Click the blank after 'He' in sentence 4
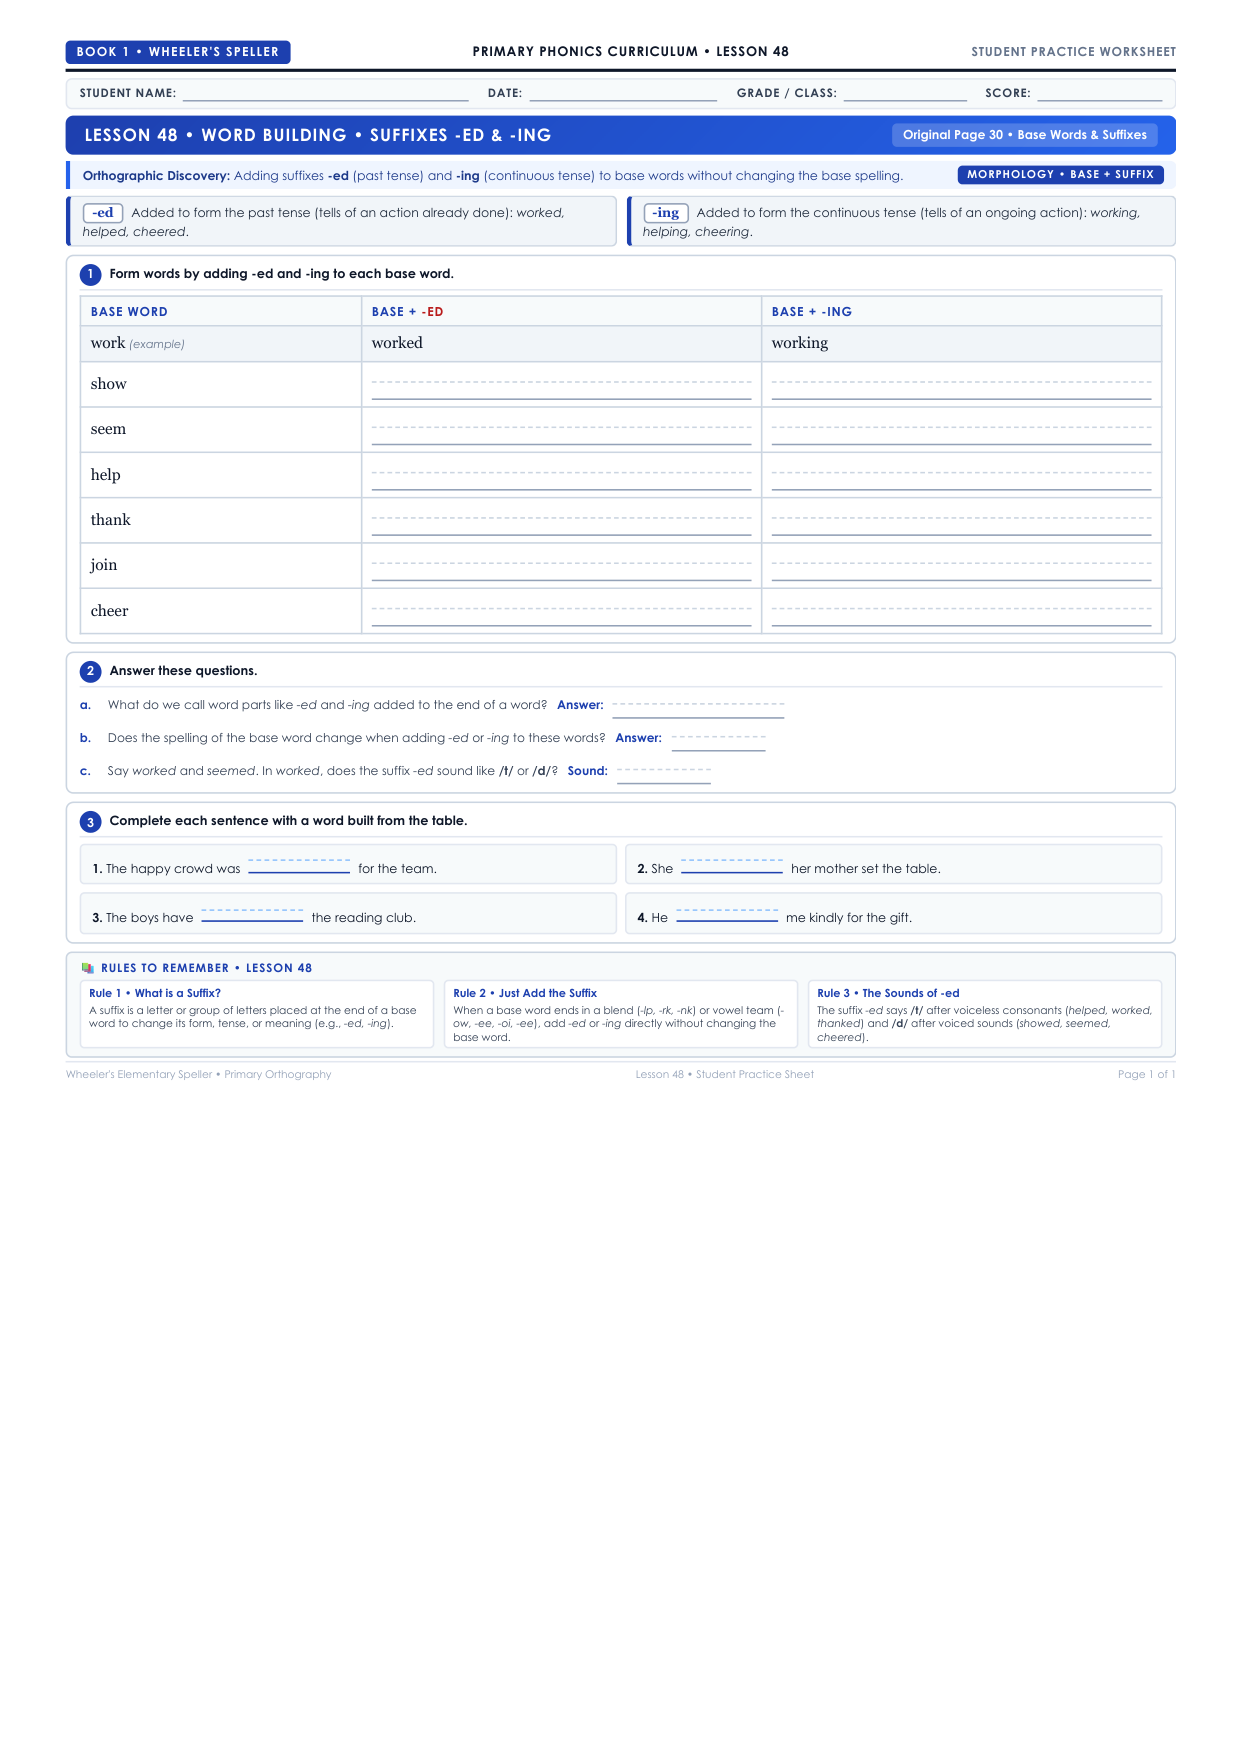The width and height of the screenshot is (1240, 1754). [x=727, y=915]
